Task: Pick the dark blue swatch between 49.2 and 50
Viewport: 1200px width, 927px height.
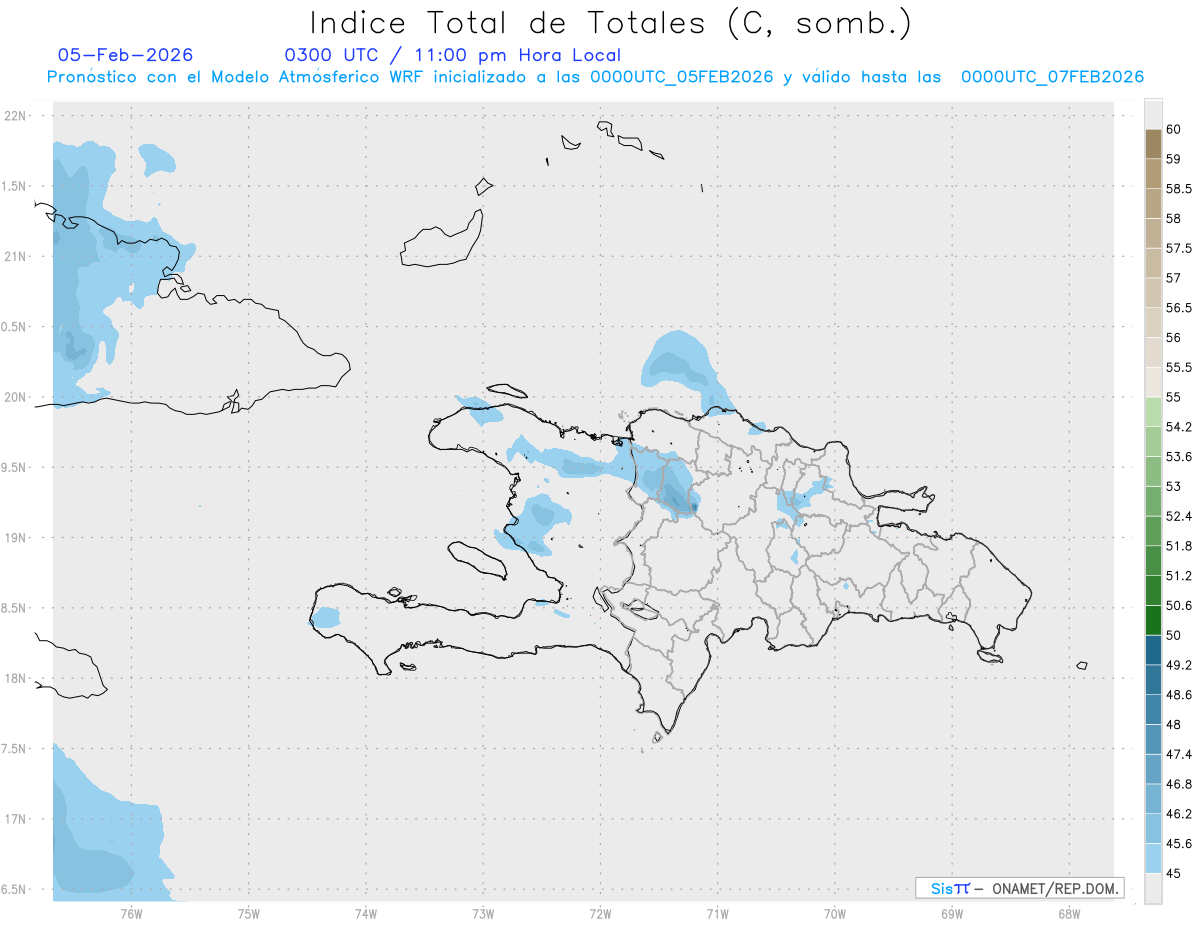Action: pyautogui.click(x=1153, y=650)
